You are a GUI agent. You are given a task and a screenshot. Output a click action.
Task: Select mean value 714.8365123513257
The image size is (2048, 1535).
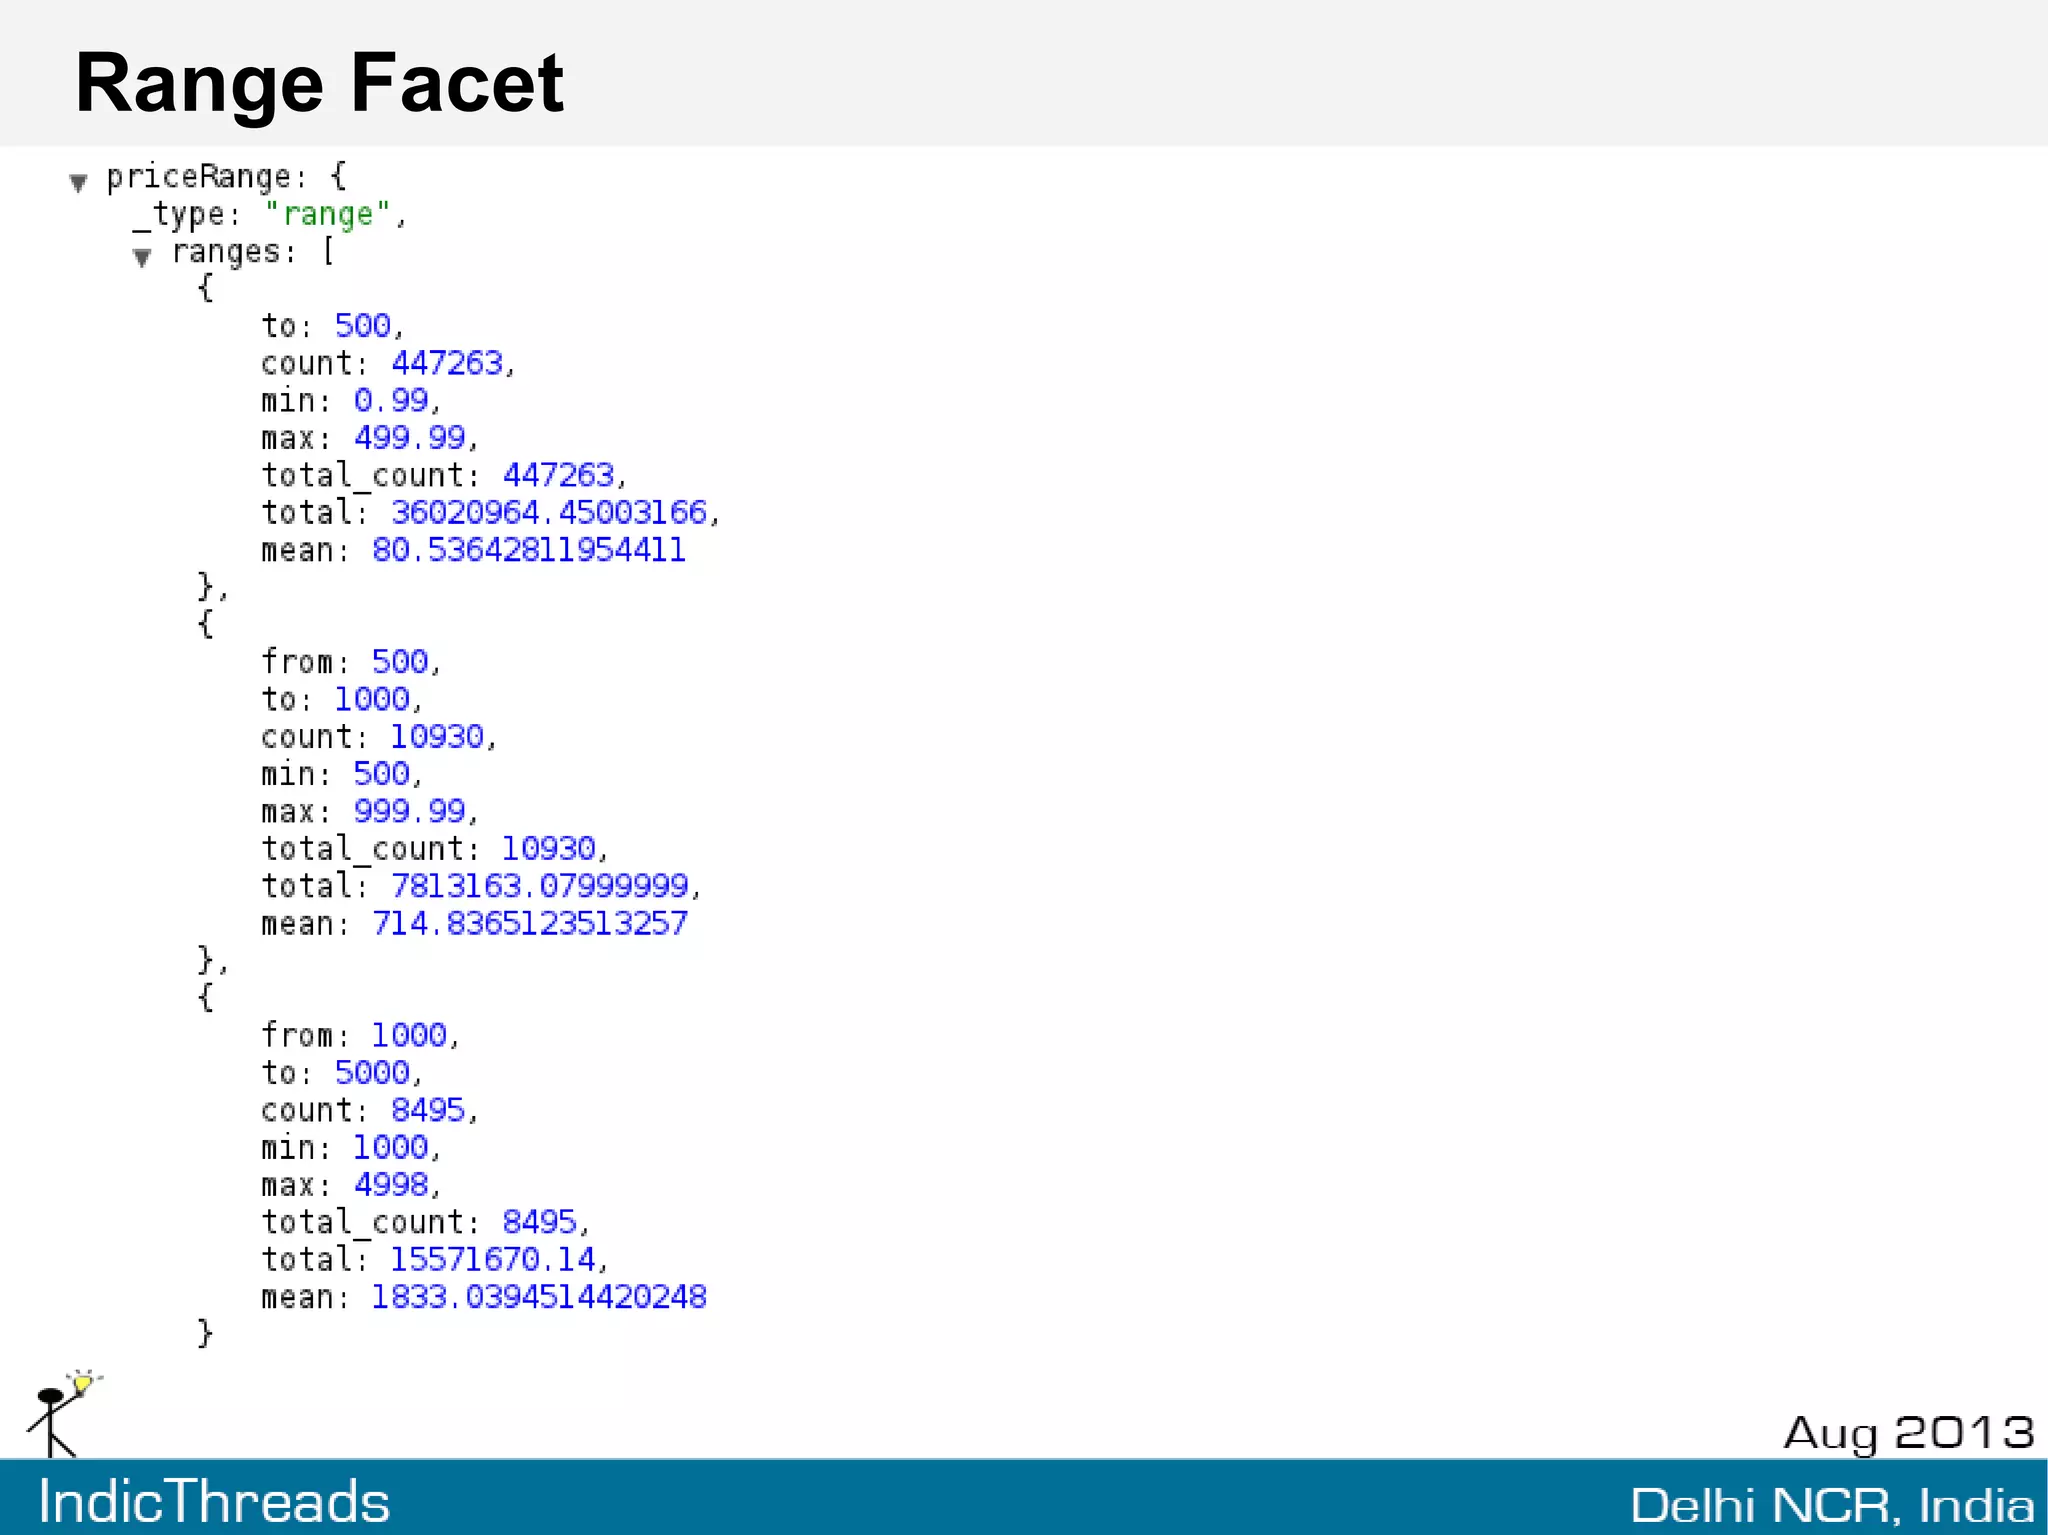530,922
